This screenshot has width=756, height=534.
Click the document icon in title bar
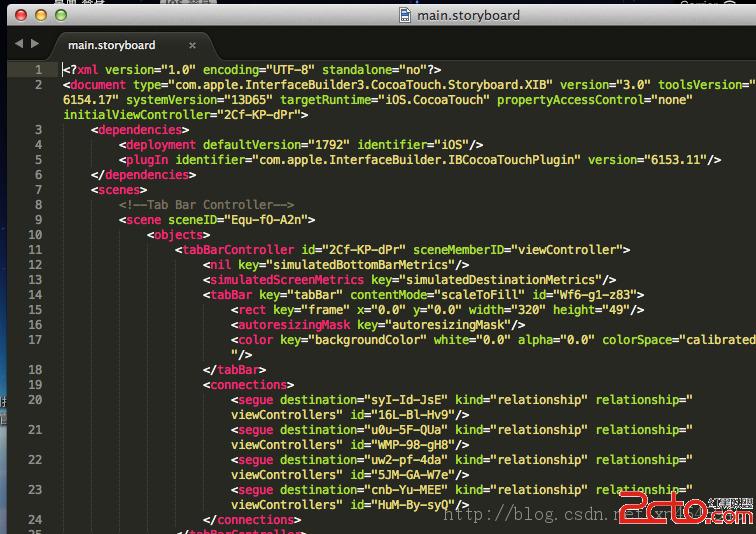tap(404, 15)
